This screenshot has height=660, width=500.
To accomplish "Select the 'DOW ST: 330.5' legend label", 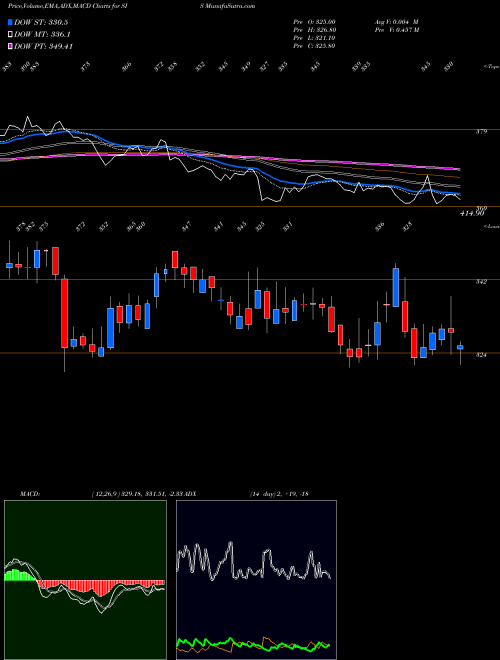I will 41,23.
